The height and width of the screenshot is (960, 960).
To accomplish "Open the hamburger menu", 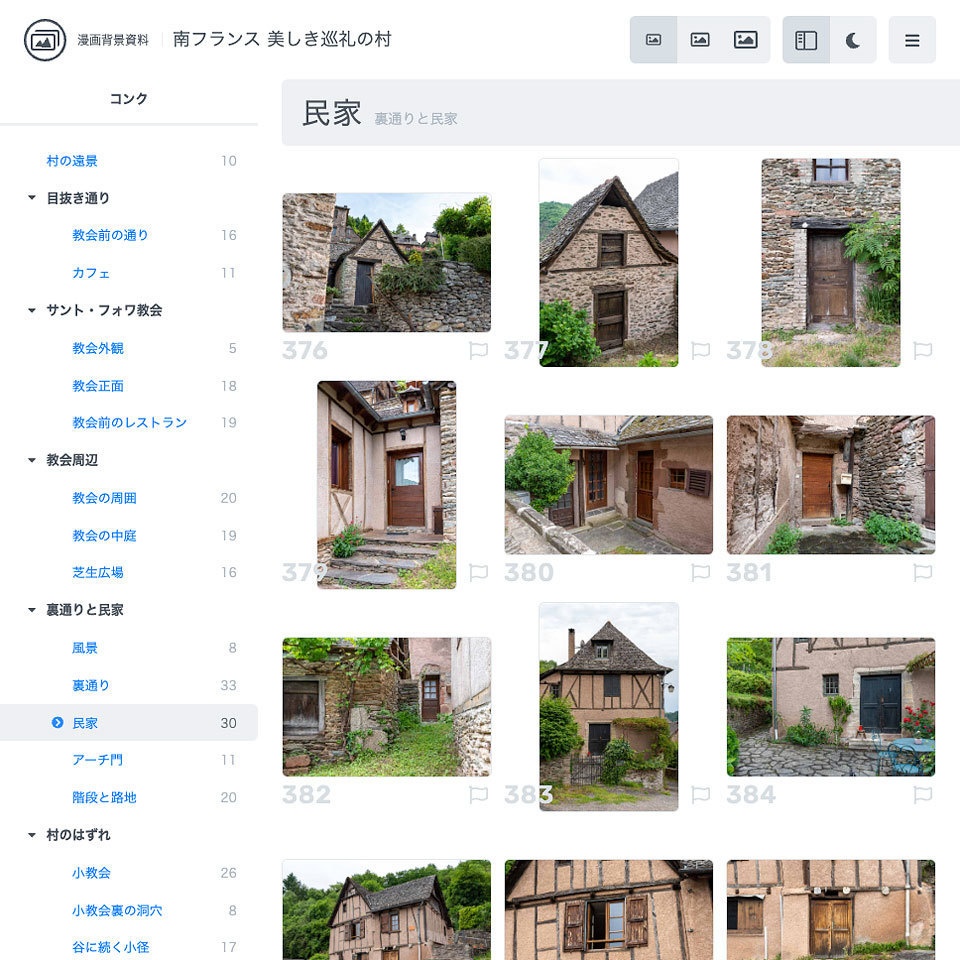I will (x=912, y=39).
